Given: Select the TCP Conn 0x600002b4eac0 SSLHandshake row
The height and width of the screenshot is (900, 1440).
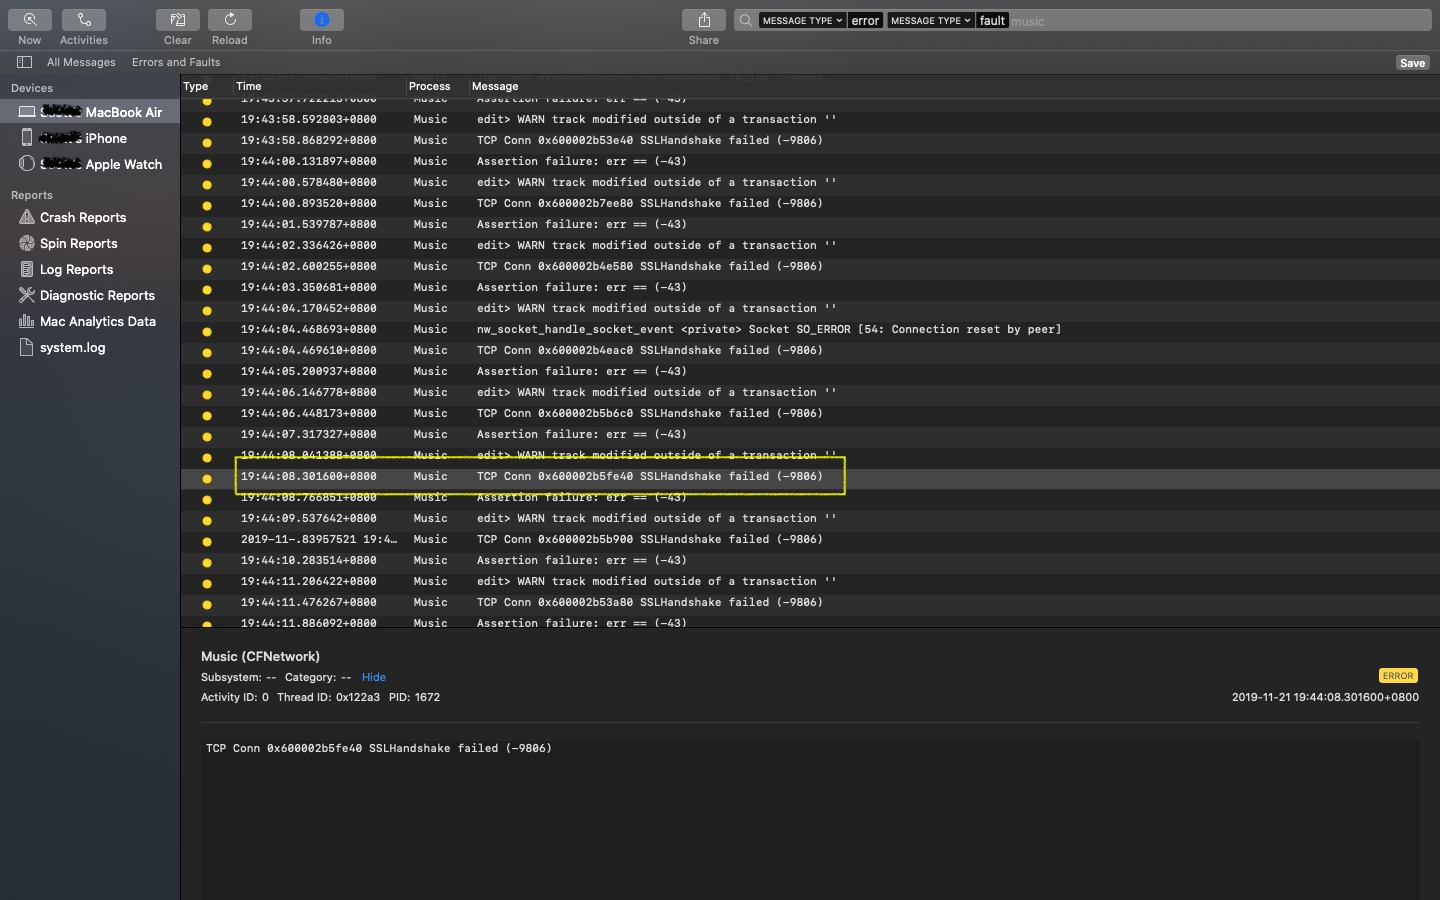Looking at the screenshot, I should click(810, 350).
